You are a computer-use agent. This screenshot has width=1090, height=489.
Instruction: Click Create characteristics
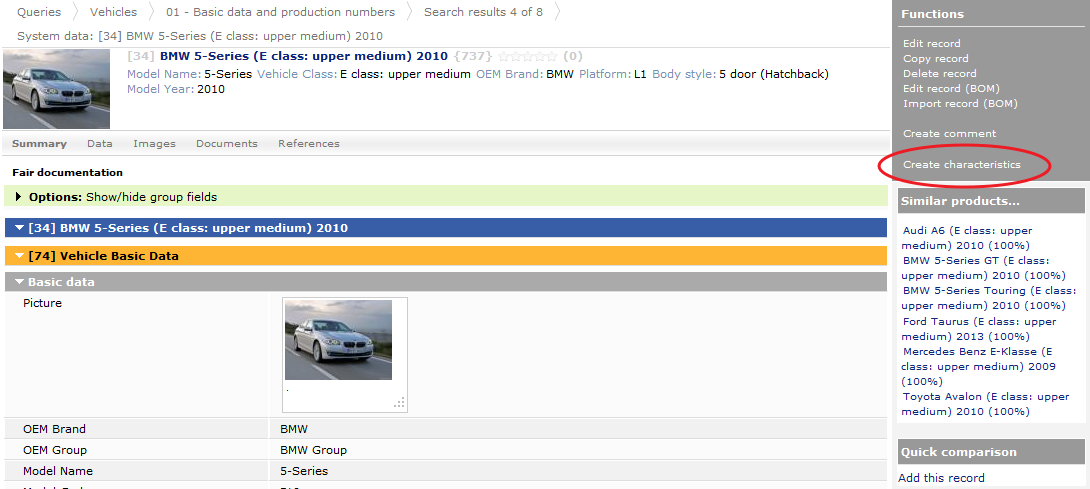961,164
